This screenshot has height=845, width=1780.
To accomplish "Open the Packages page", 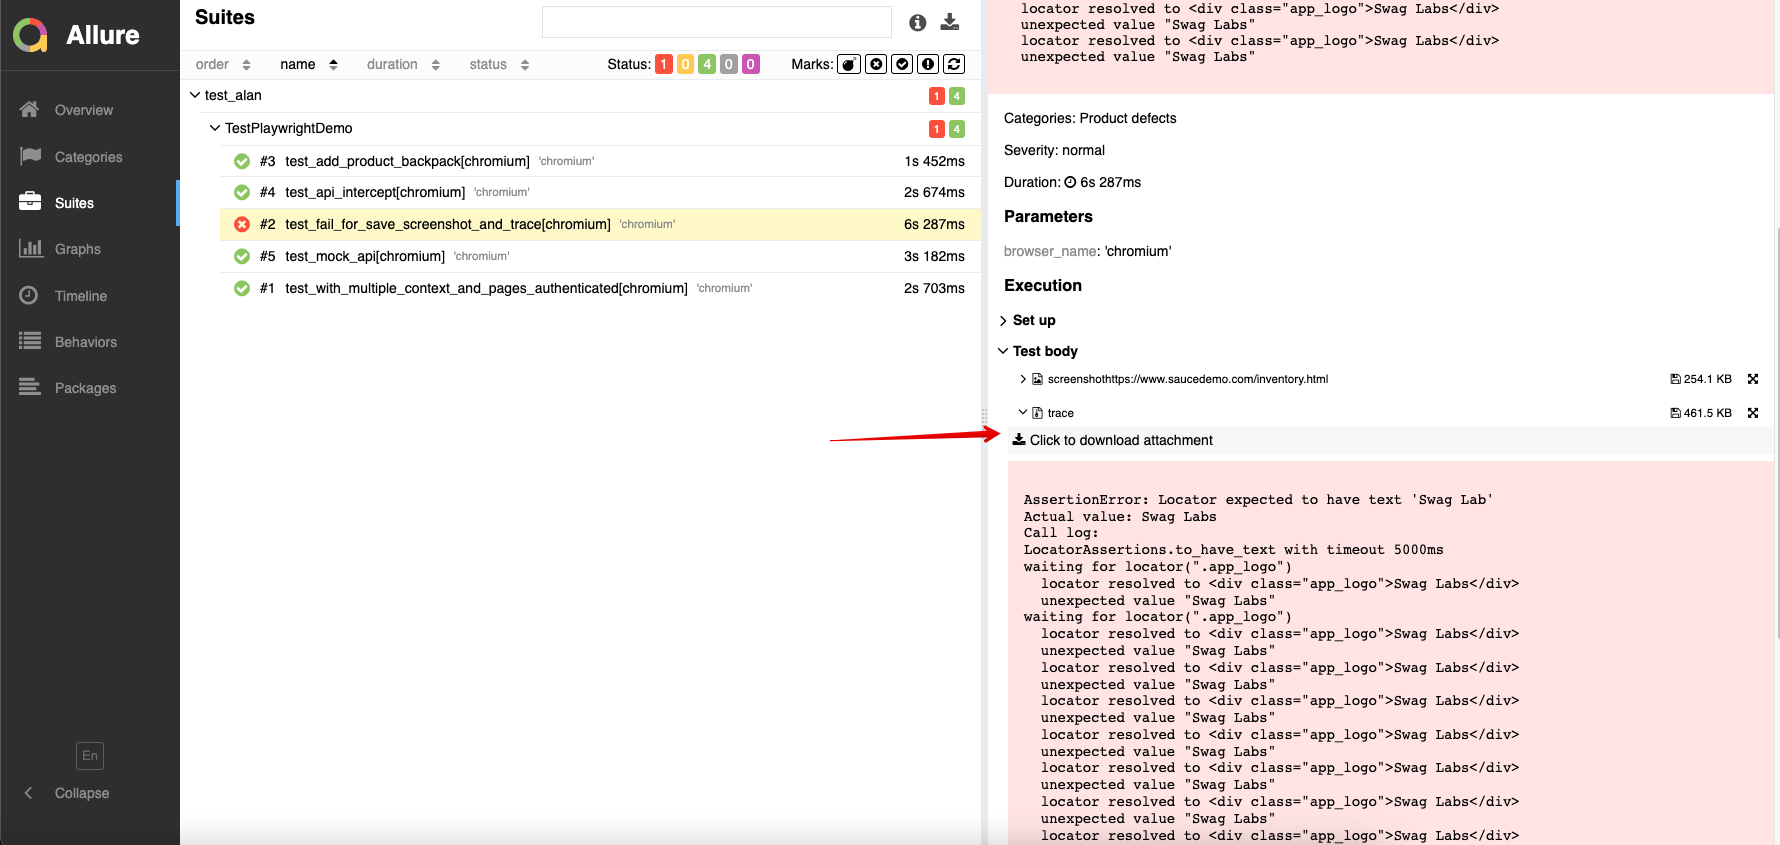I will (x=85, y=388).
